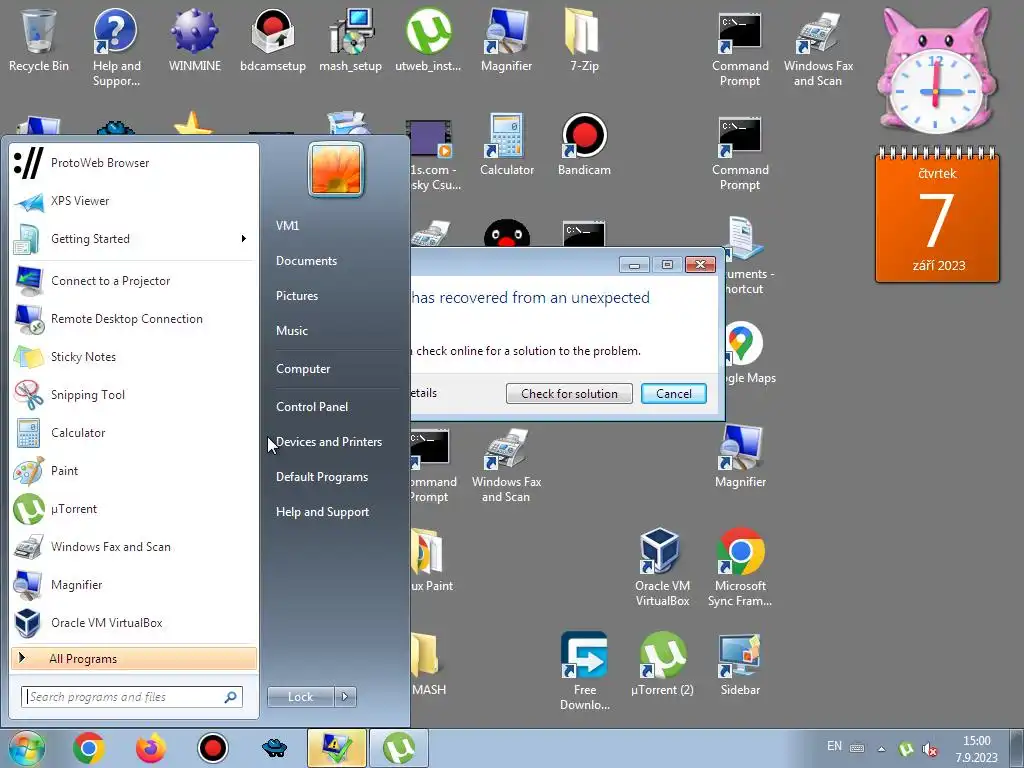1024x768 pixels.
Task: Open Default Programs
Action: coord(322,477)
